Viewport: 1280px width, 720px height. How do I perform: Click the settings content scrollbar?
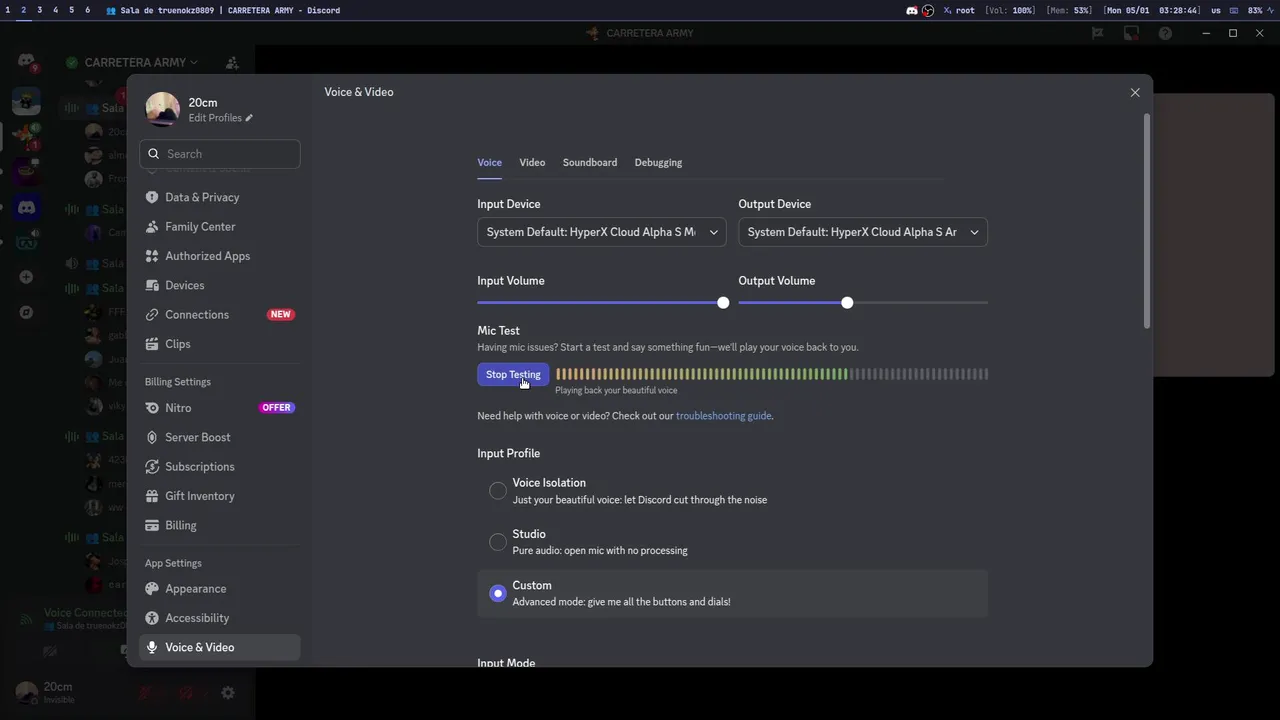click(x=1147, y=221)
